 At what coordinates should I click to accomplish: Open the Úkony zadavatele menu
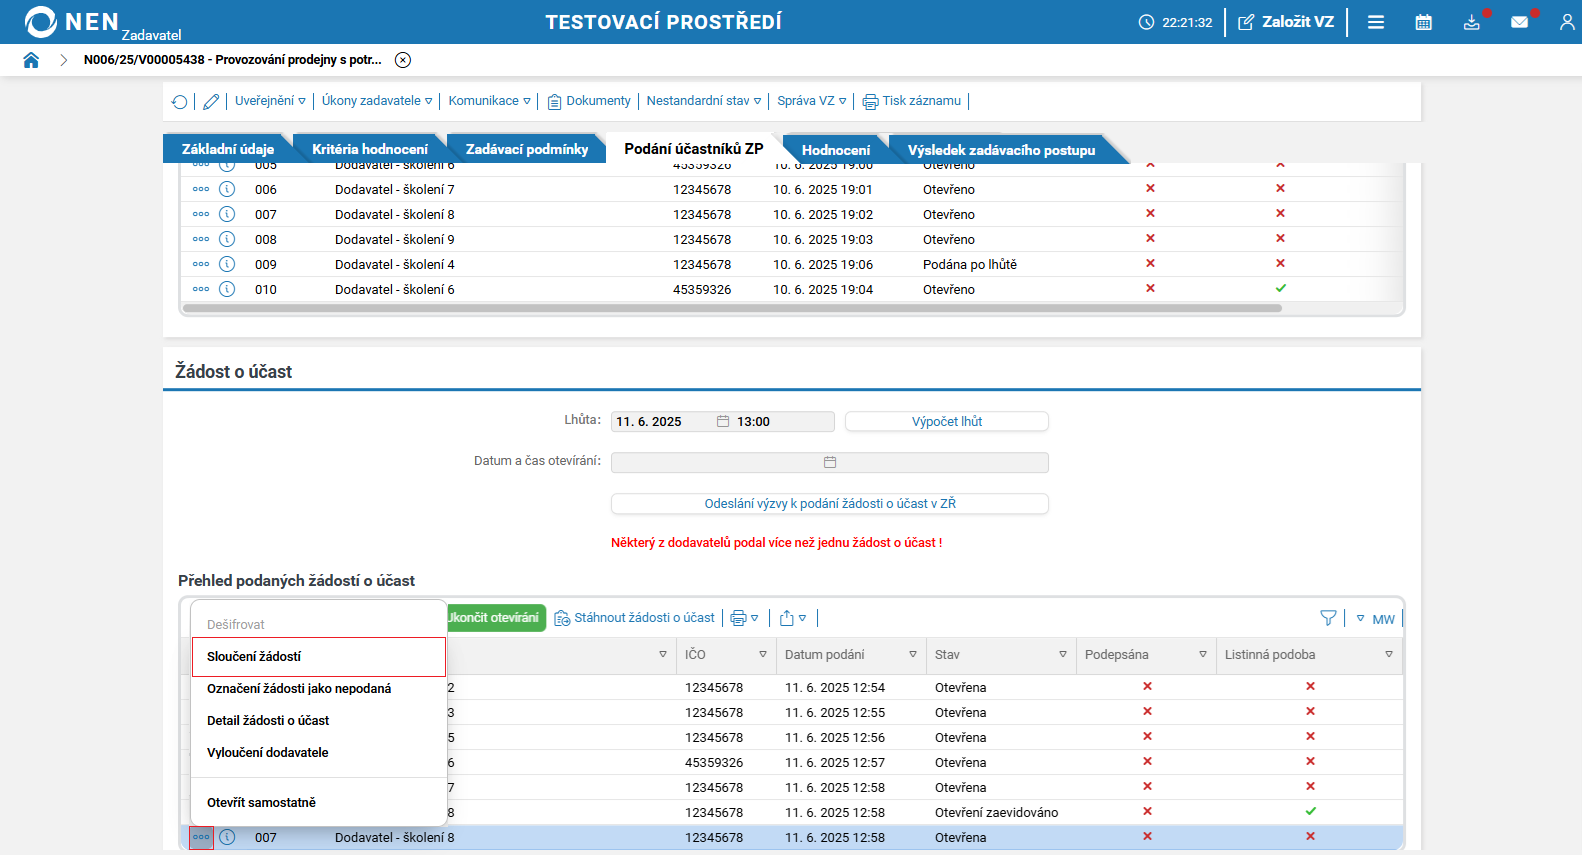377,101
